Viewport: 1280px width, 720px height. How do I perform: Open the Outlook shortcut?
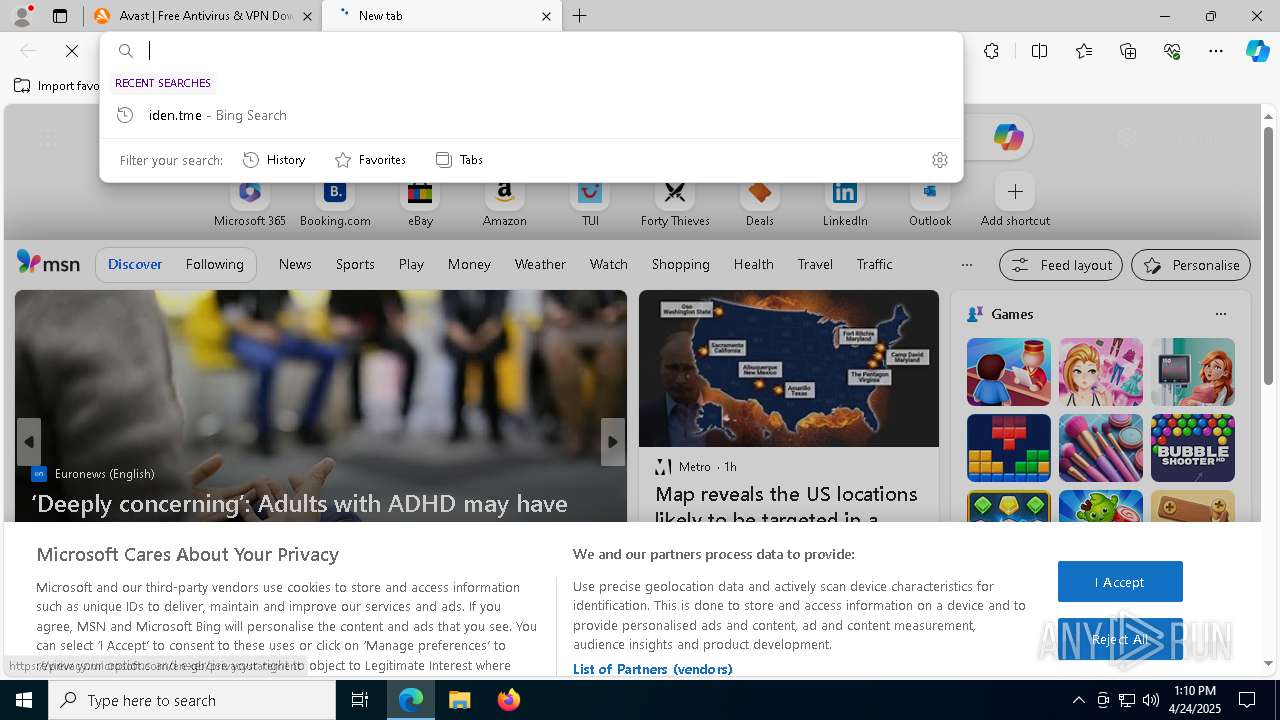(x=930, y=203)
